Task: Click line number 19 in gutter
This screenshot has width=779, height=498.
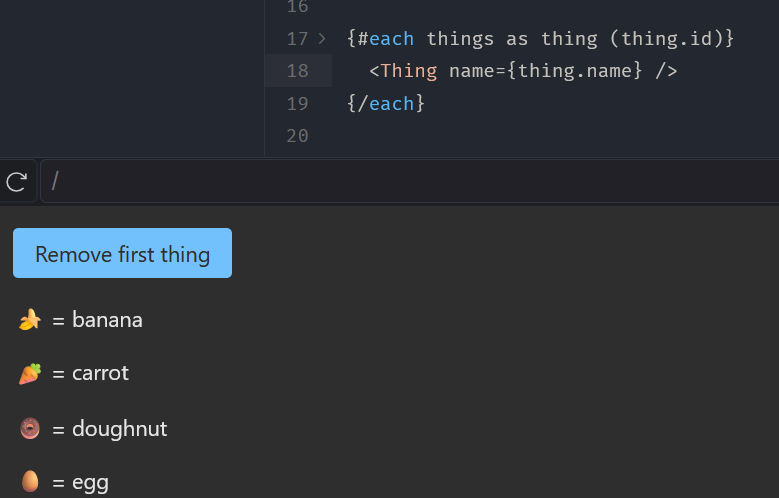Action: (x=297, y=103)
